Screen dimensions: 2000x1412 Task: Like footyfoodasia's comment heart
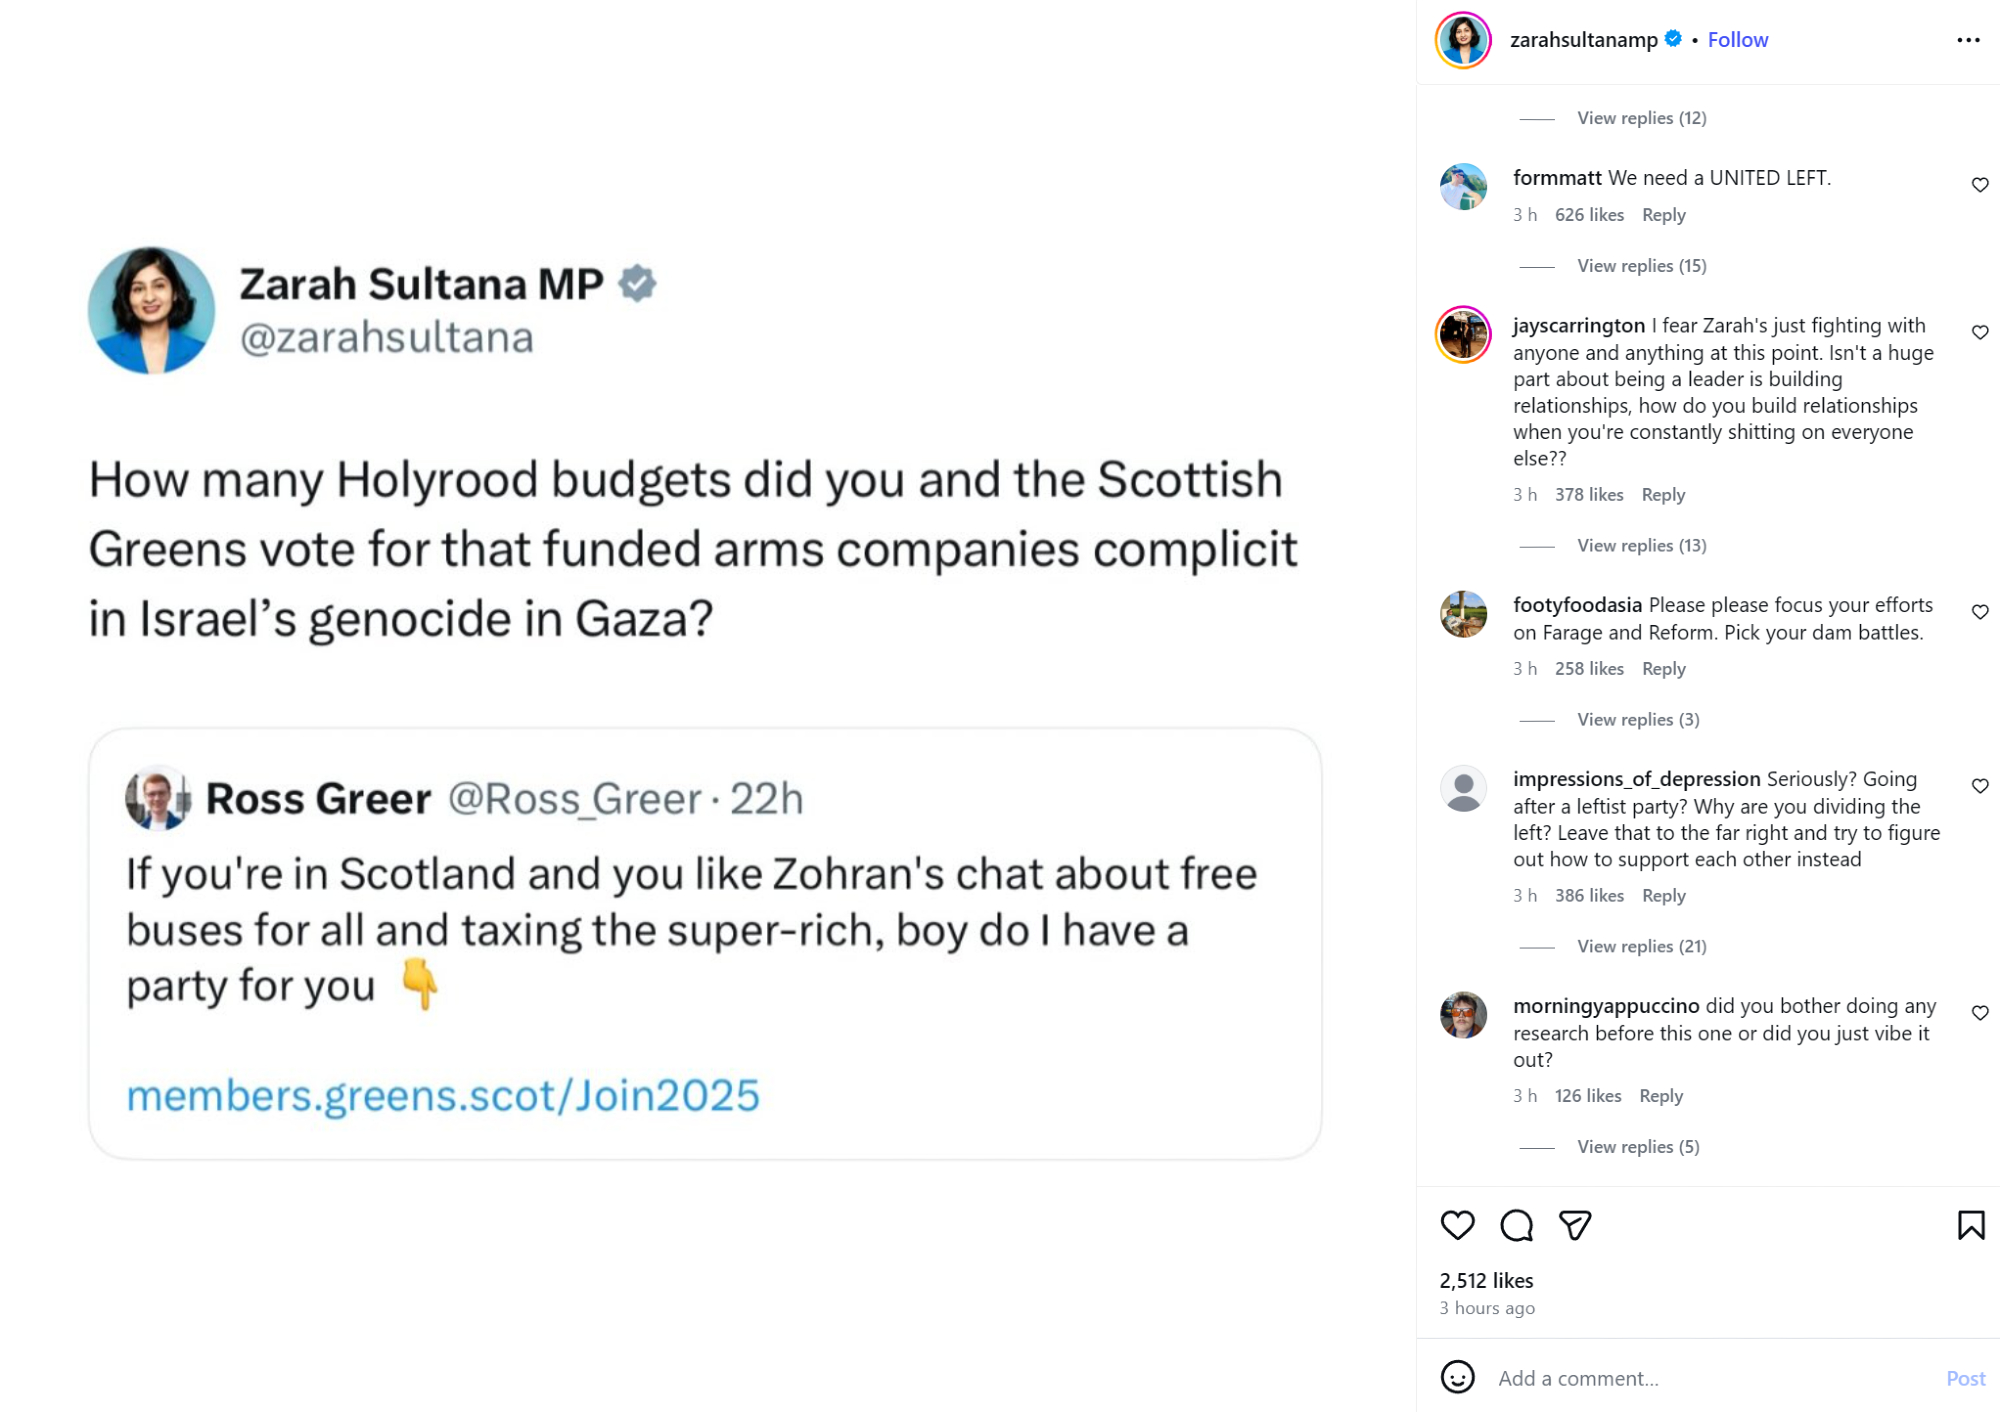1979,612
